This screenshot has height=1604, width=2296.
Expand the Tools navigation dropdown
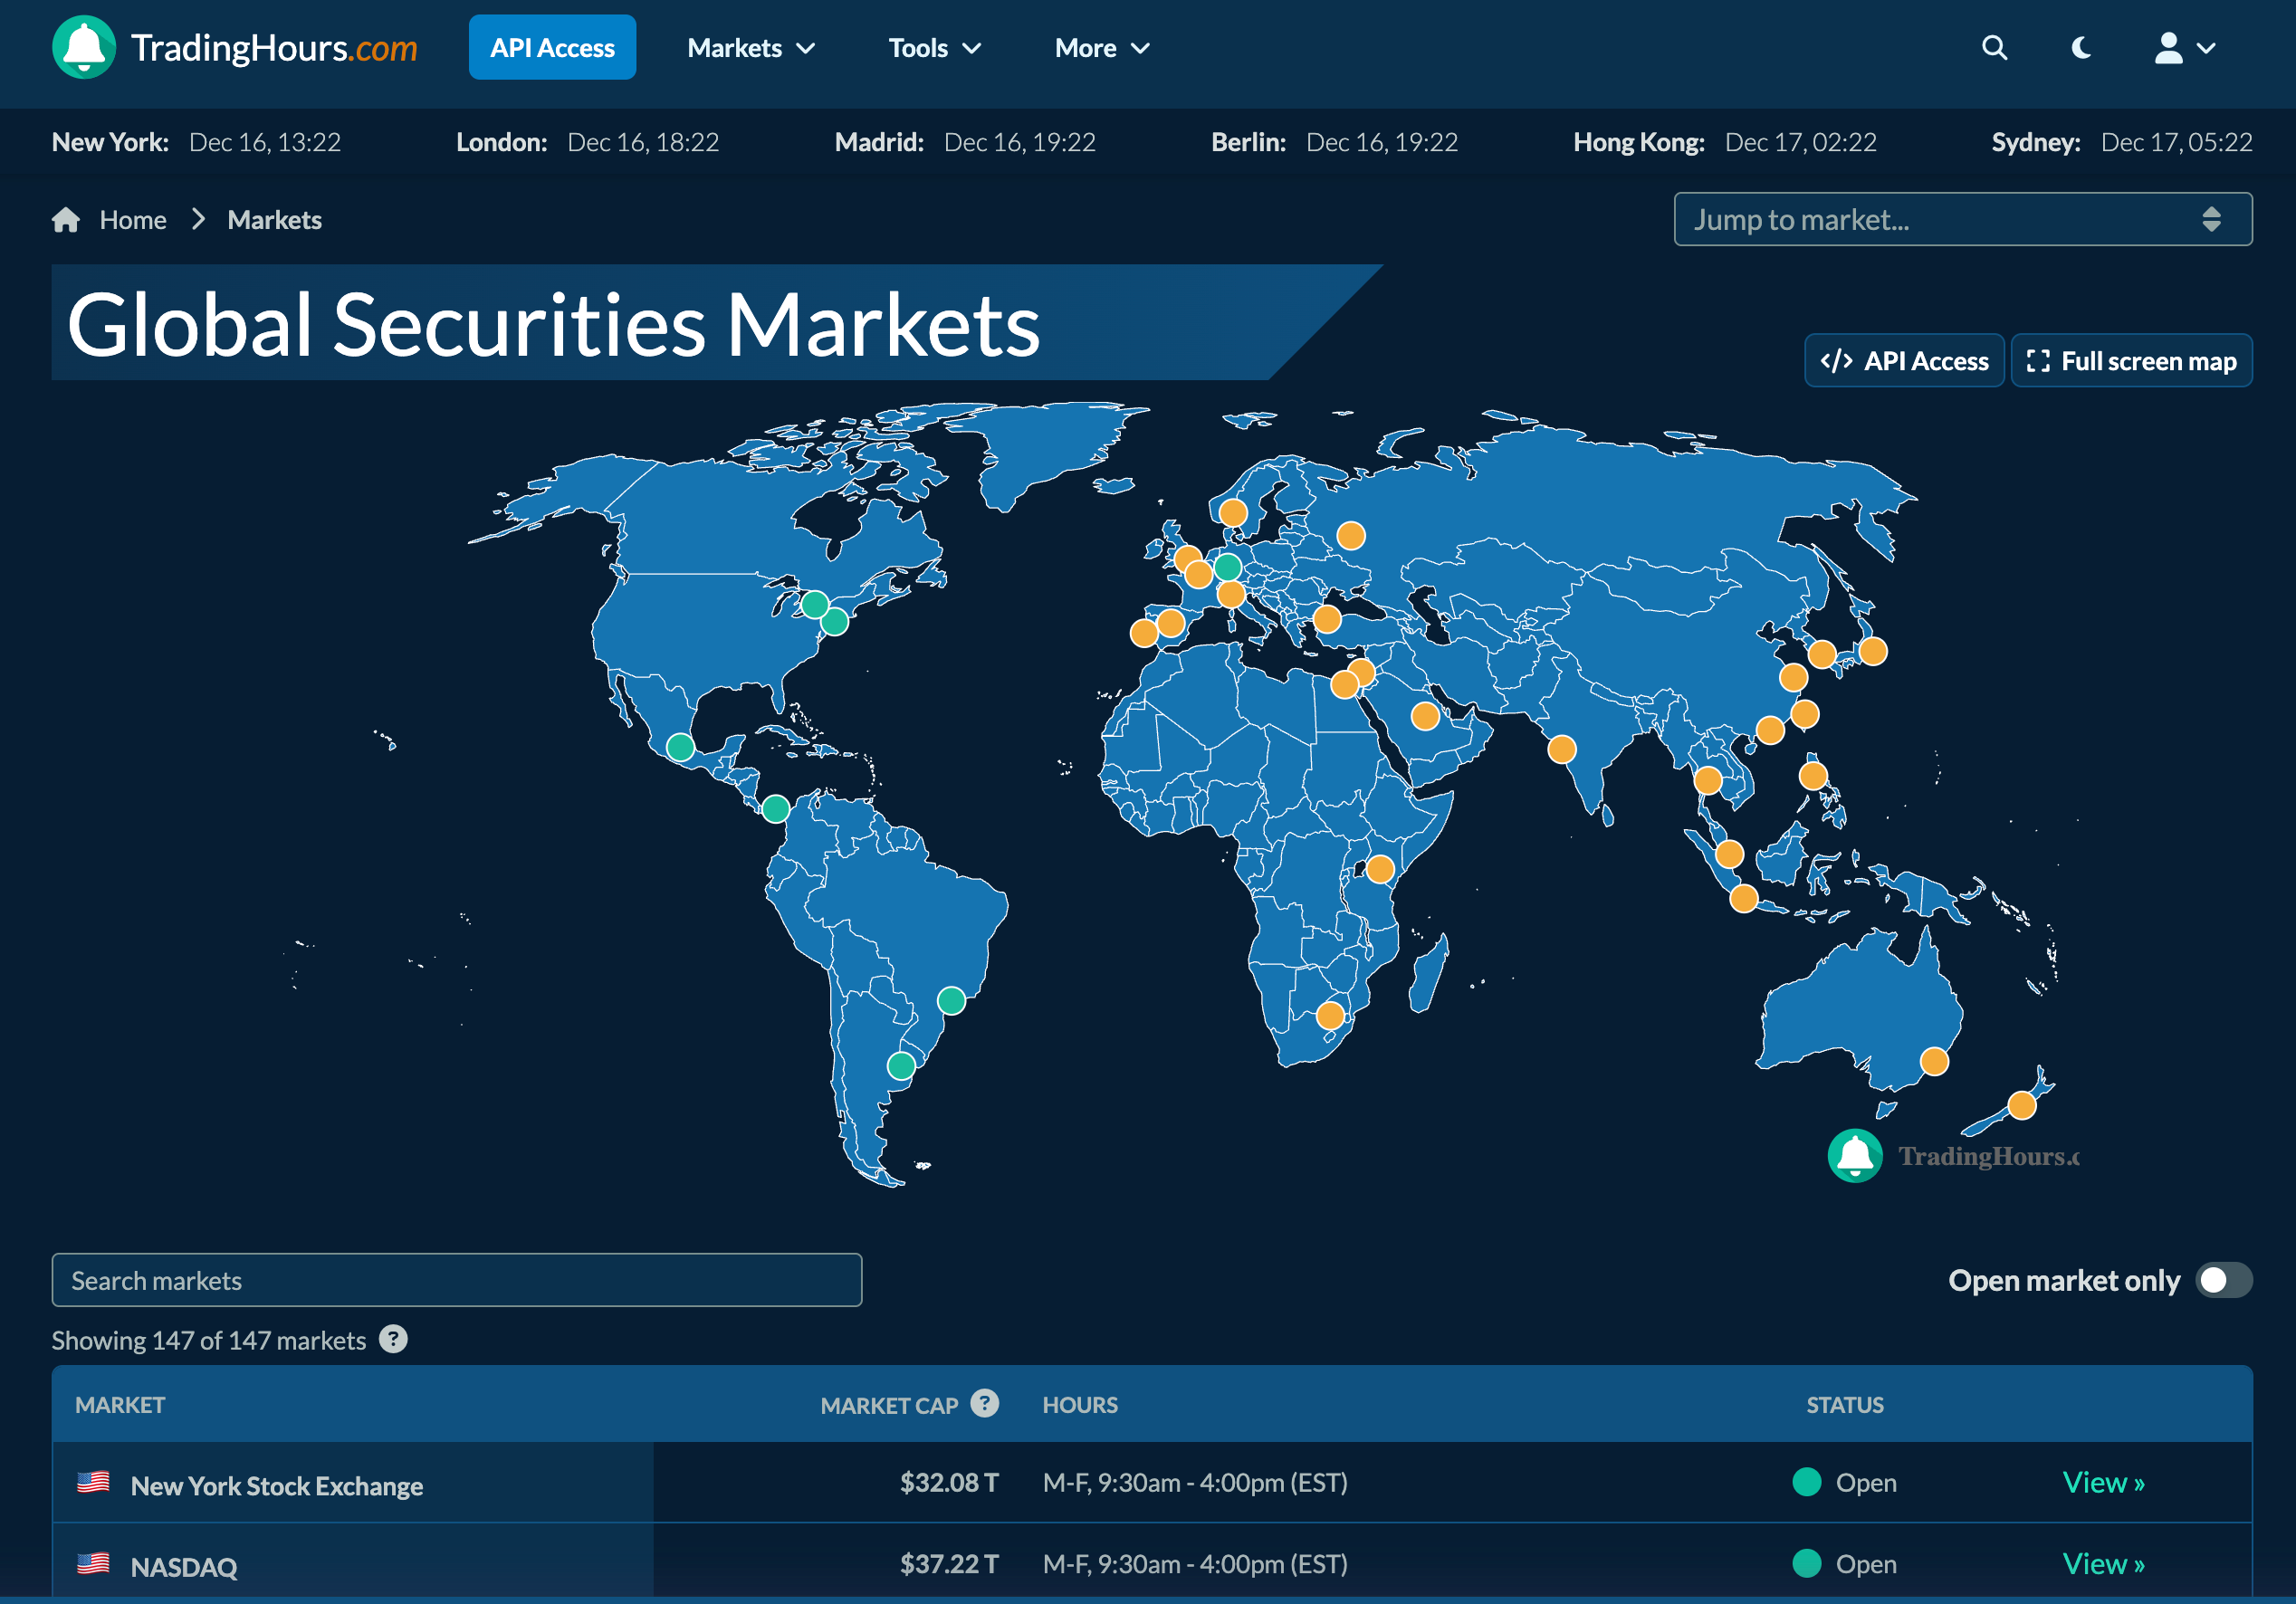click(x=934, y=48)
